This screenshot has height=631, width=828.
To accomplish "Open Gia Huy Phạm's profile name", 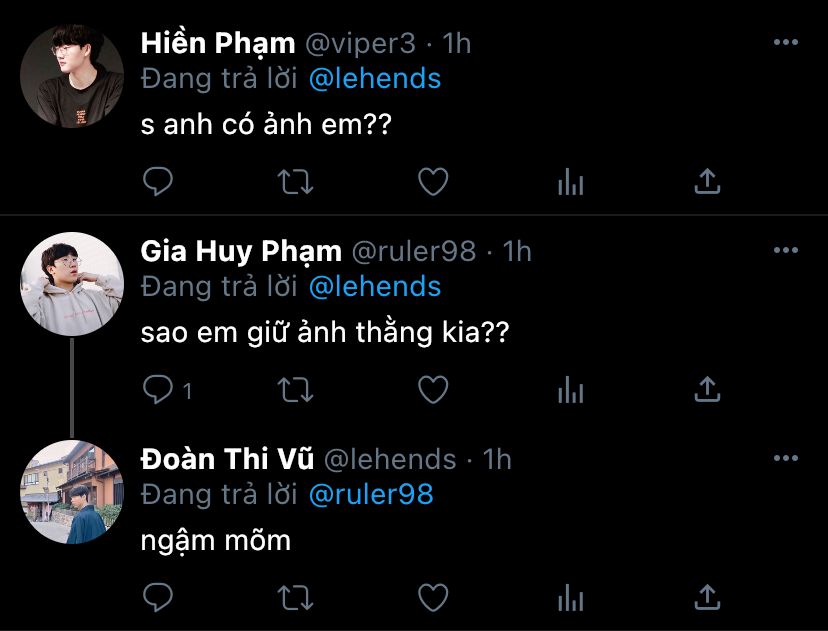I will click(x=241, y=251).
